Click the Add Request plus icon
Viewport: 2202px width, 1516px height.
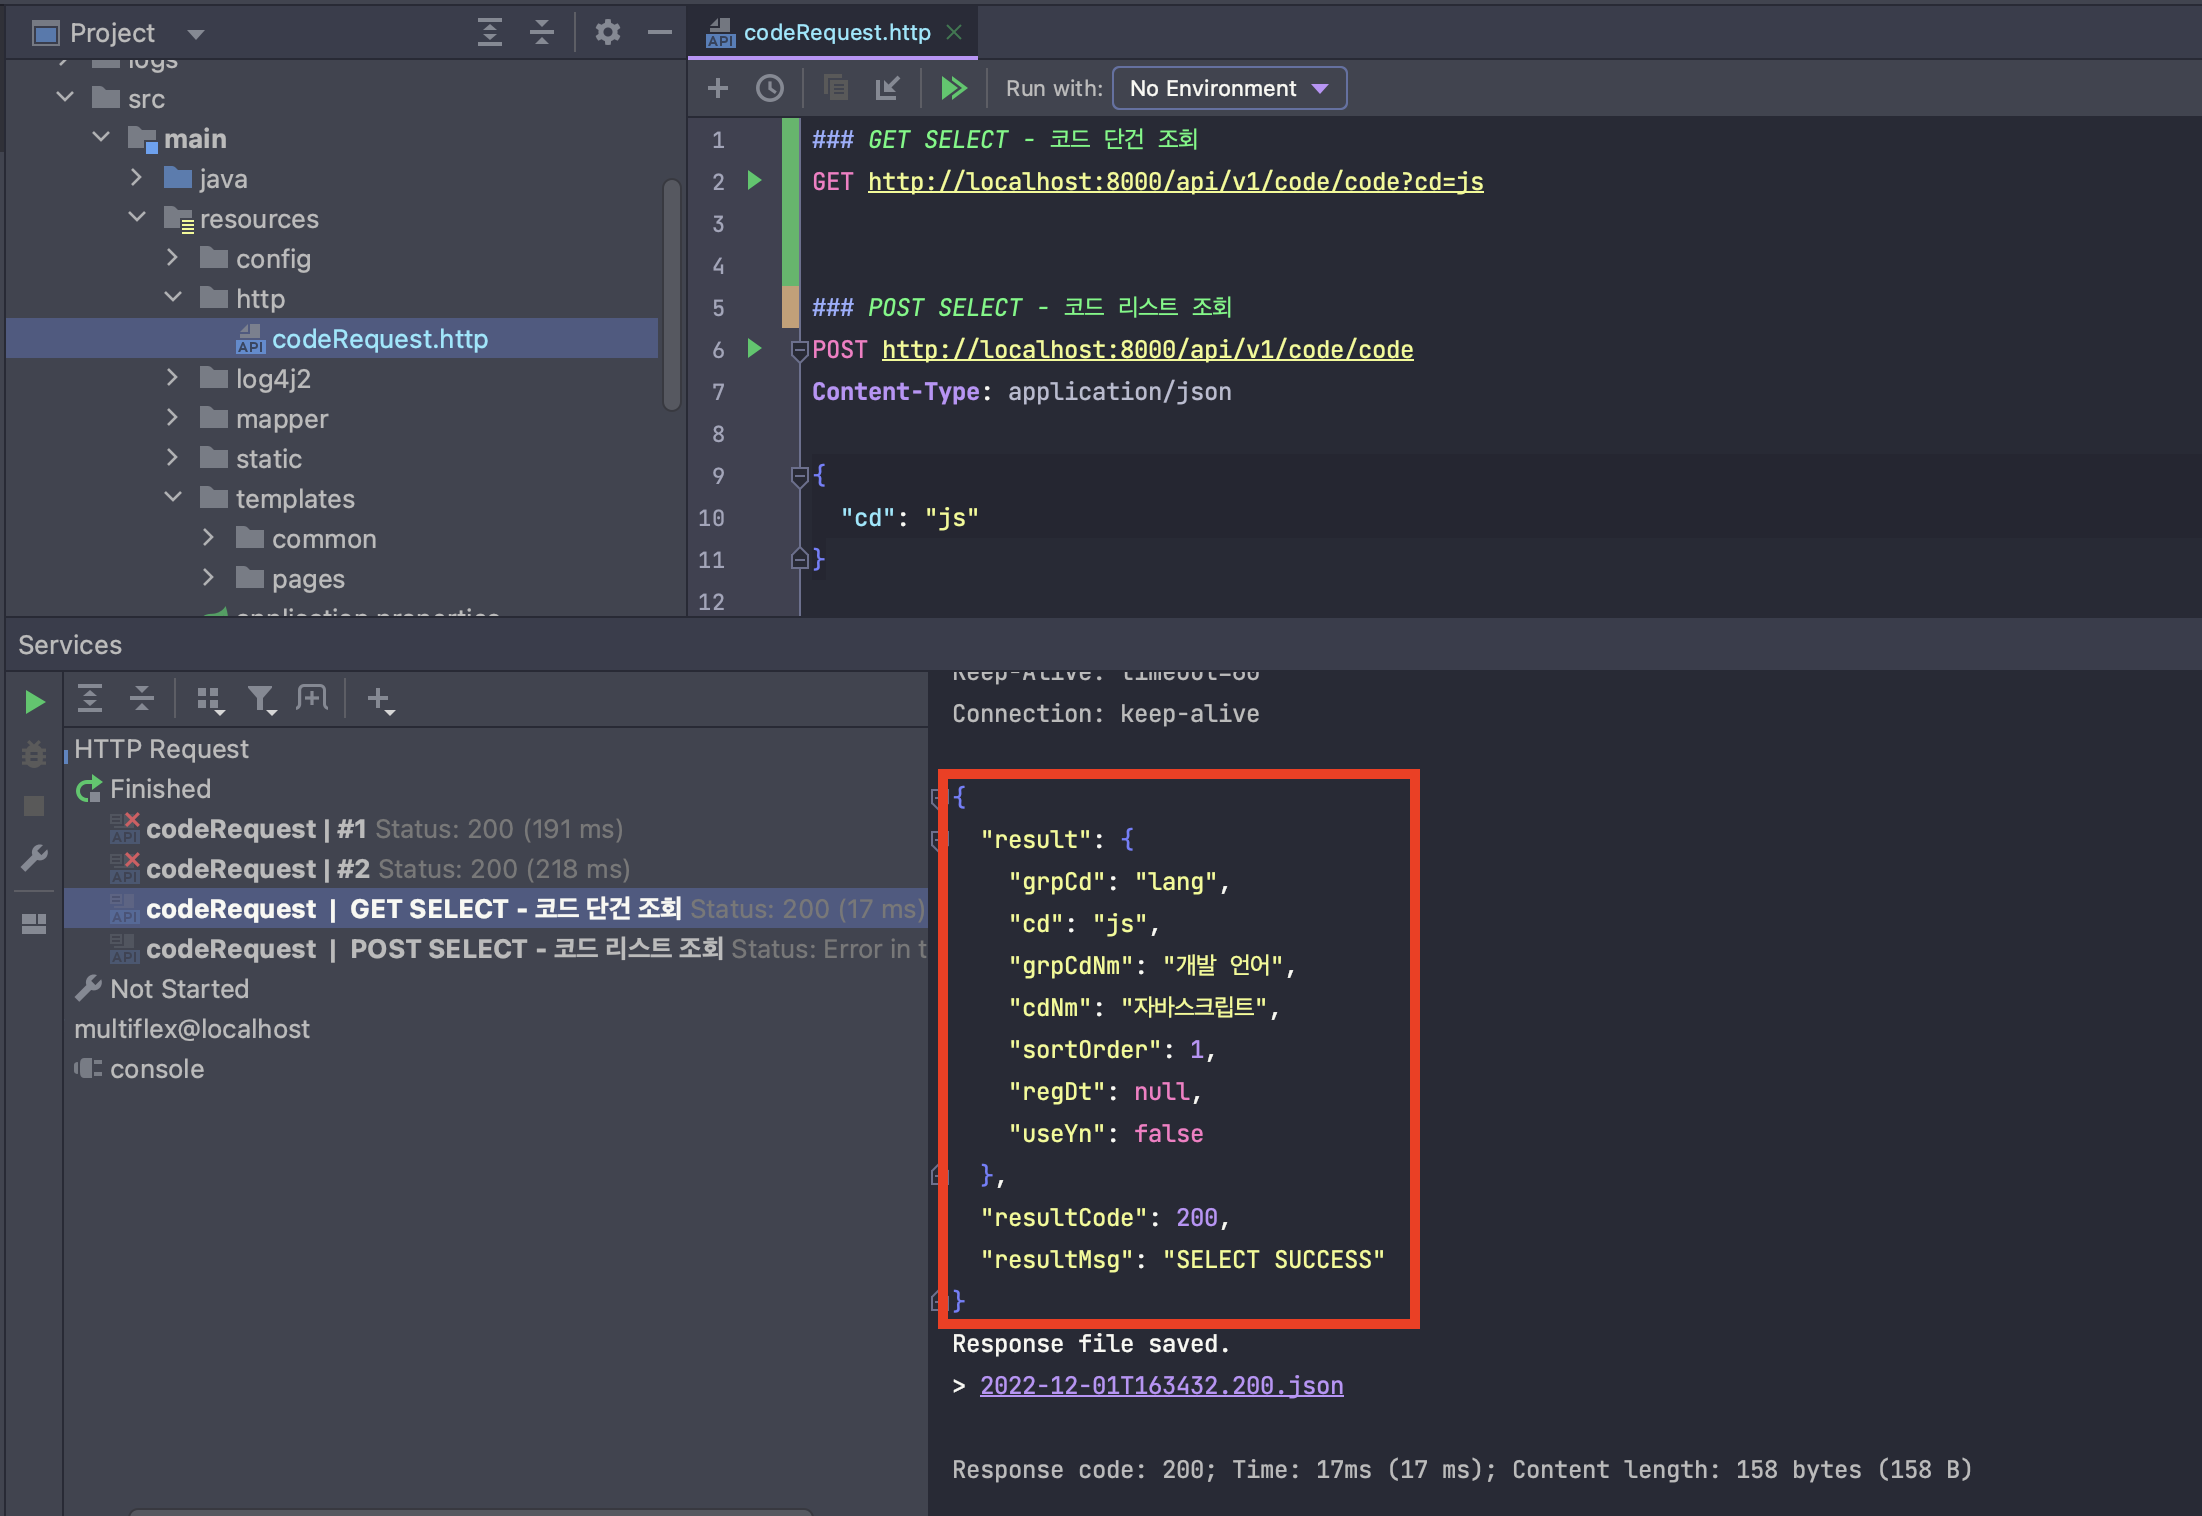pos(717,88)
